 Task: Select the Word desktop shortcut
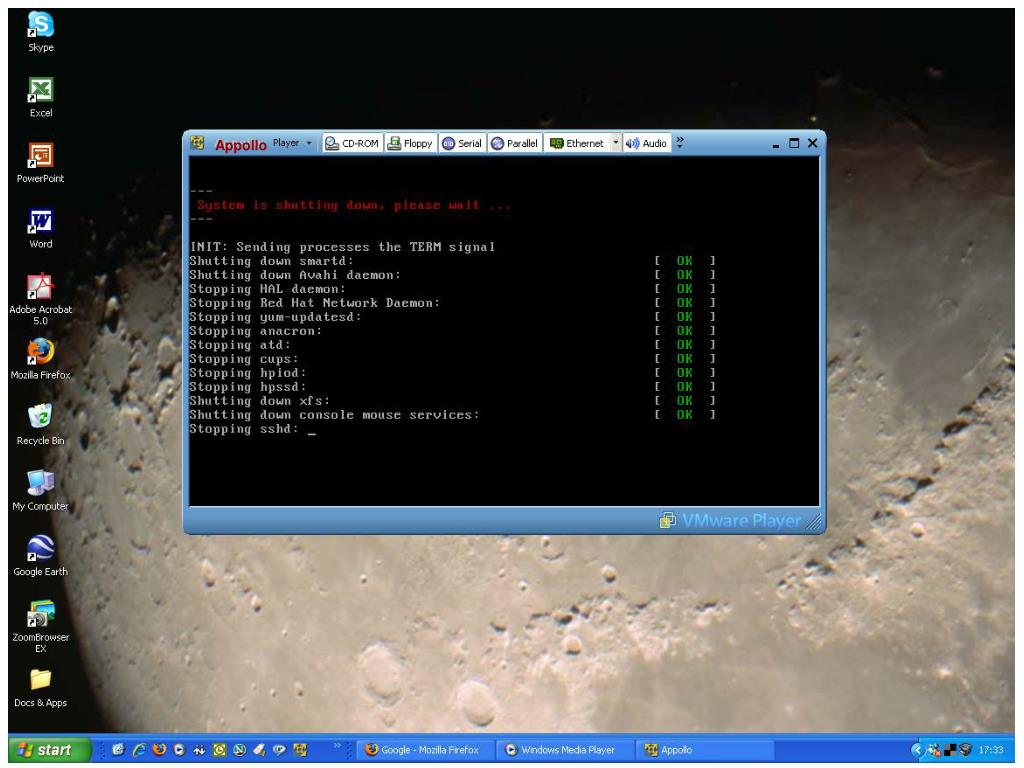(x=40, y=229)
